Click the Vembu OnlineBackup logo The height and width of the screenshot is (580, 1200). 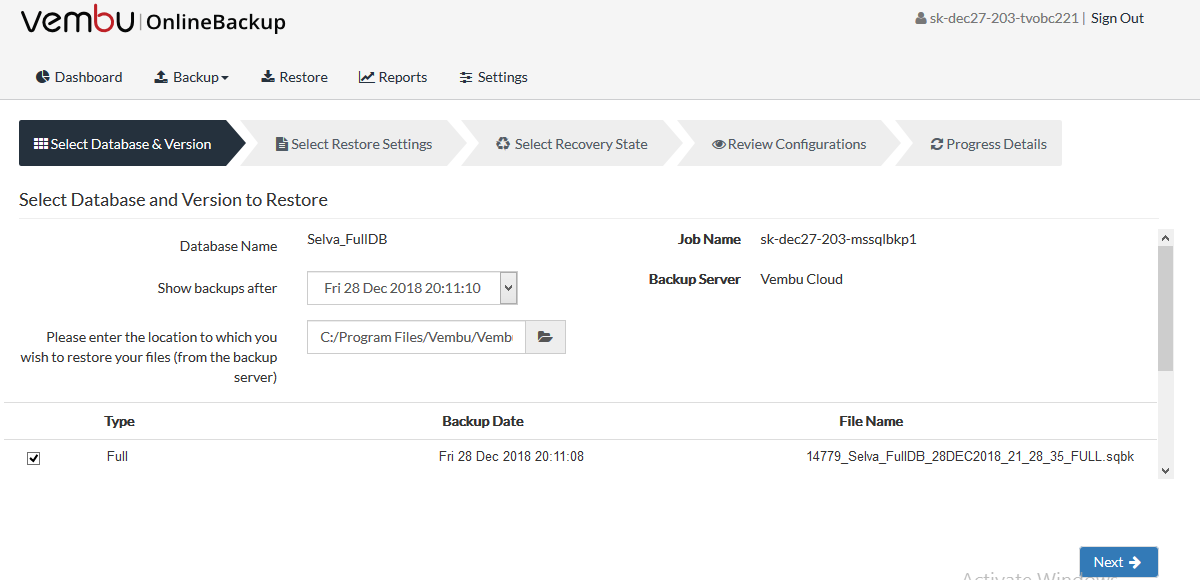pyautogui.click(x=153, y=21)
